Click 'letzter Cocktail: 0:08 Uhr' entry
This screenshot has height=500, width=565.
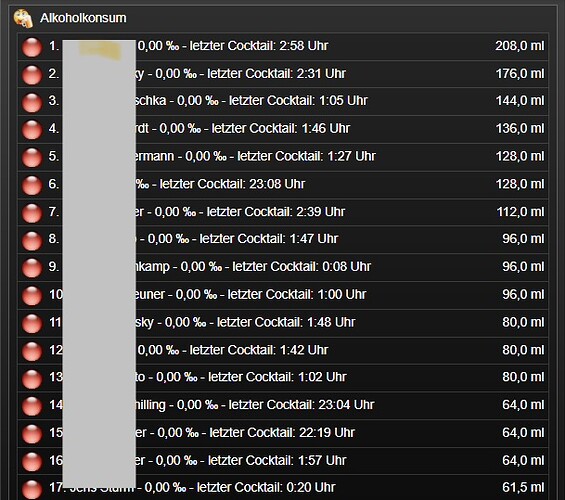click(x=302, y=267)
